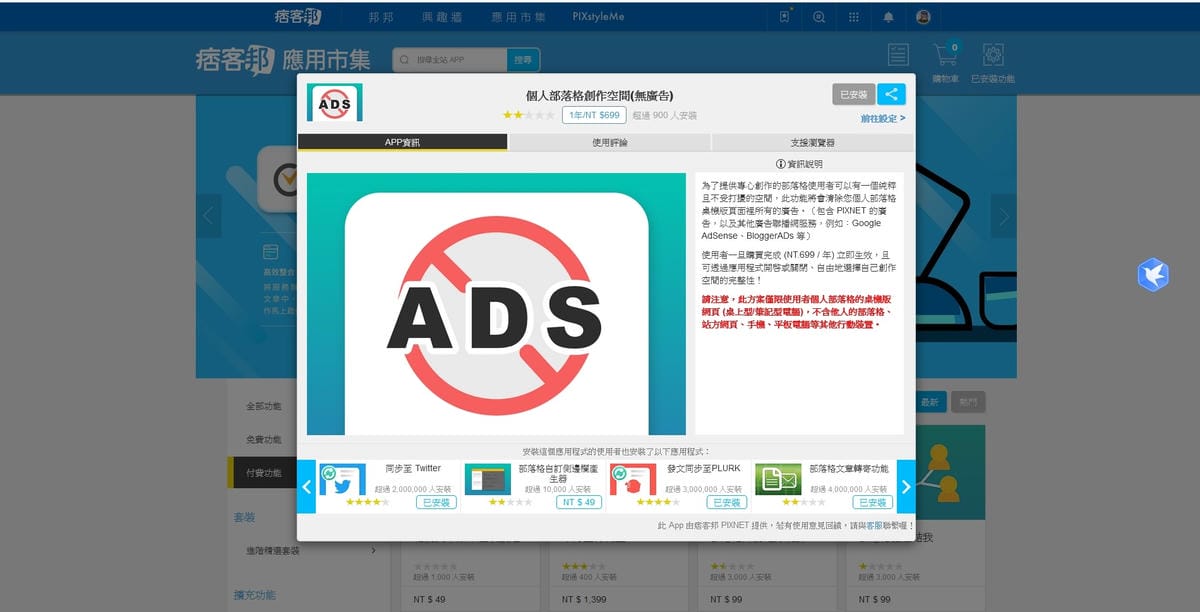1200x612 pixels.
Task: Click the 發文同步至PLURK app title
Action: [x=703, y=468]
